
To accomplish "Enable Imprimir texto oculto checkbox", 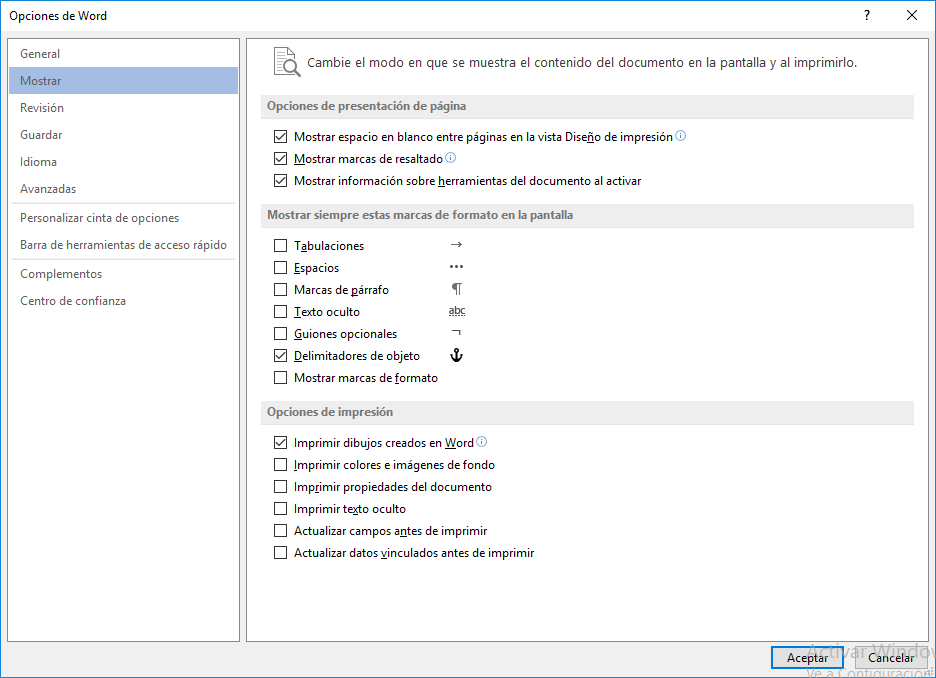I will coord(280,509).
